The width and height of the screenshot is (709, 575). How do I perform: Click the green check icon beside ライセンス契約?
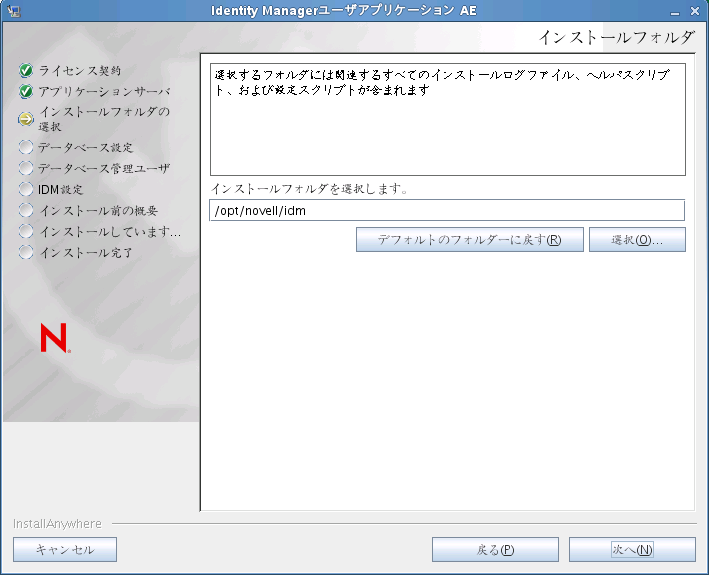(26, 71)
